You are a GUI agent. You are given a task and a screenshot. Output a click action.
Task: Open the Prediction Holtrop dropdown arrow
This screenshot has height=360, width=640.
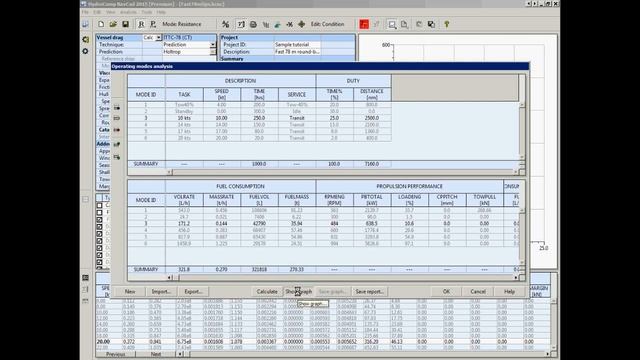coord(213,52)
